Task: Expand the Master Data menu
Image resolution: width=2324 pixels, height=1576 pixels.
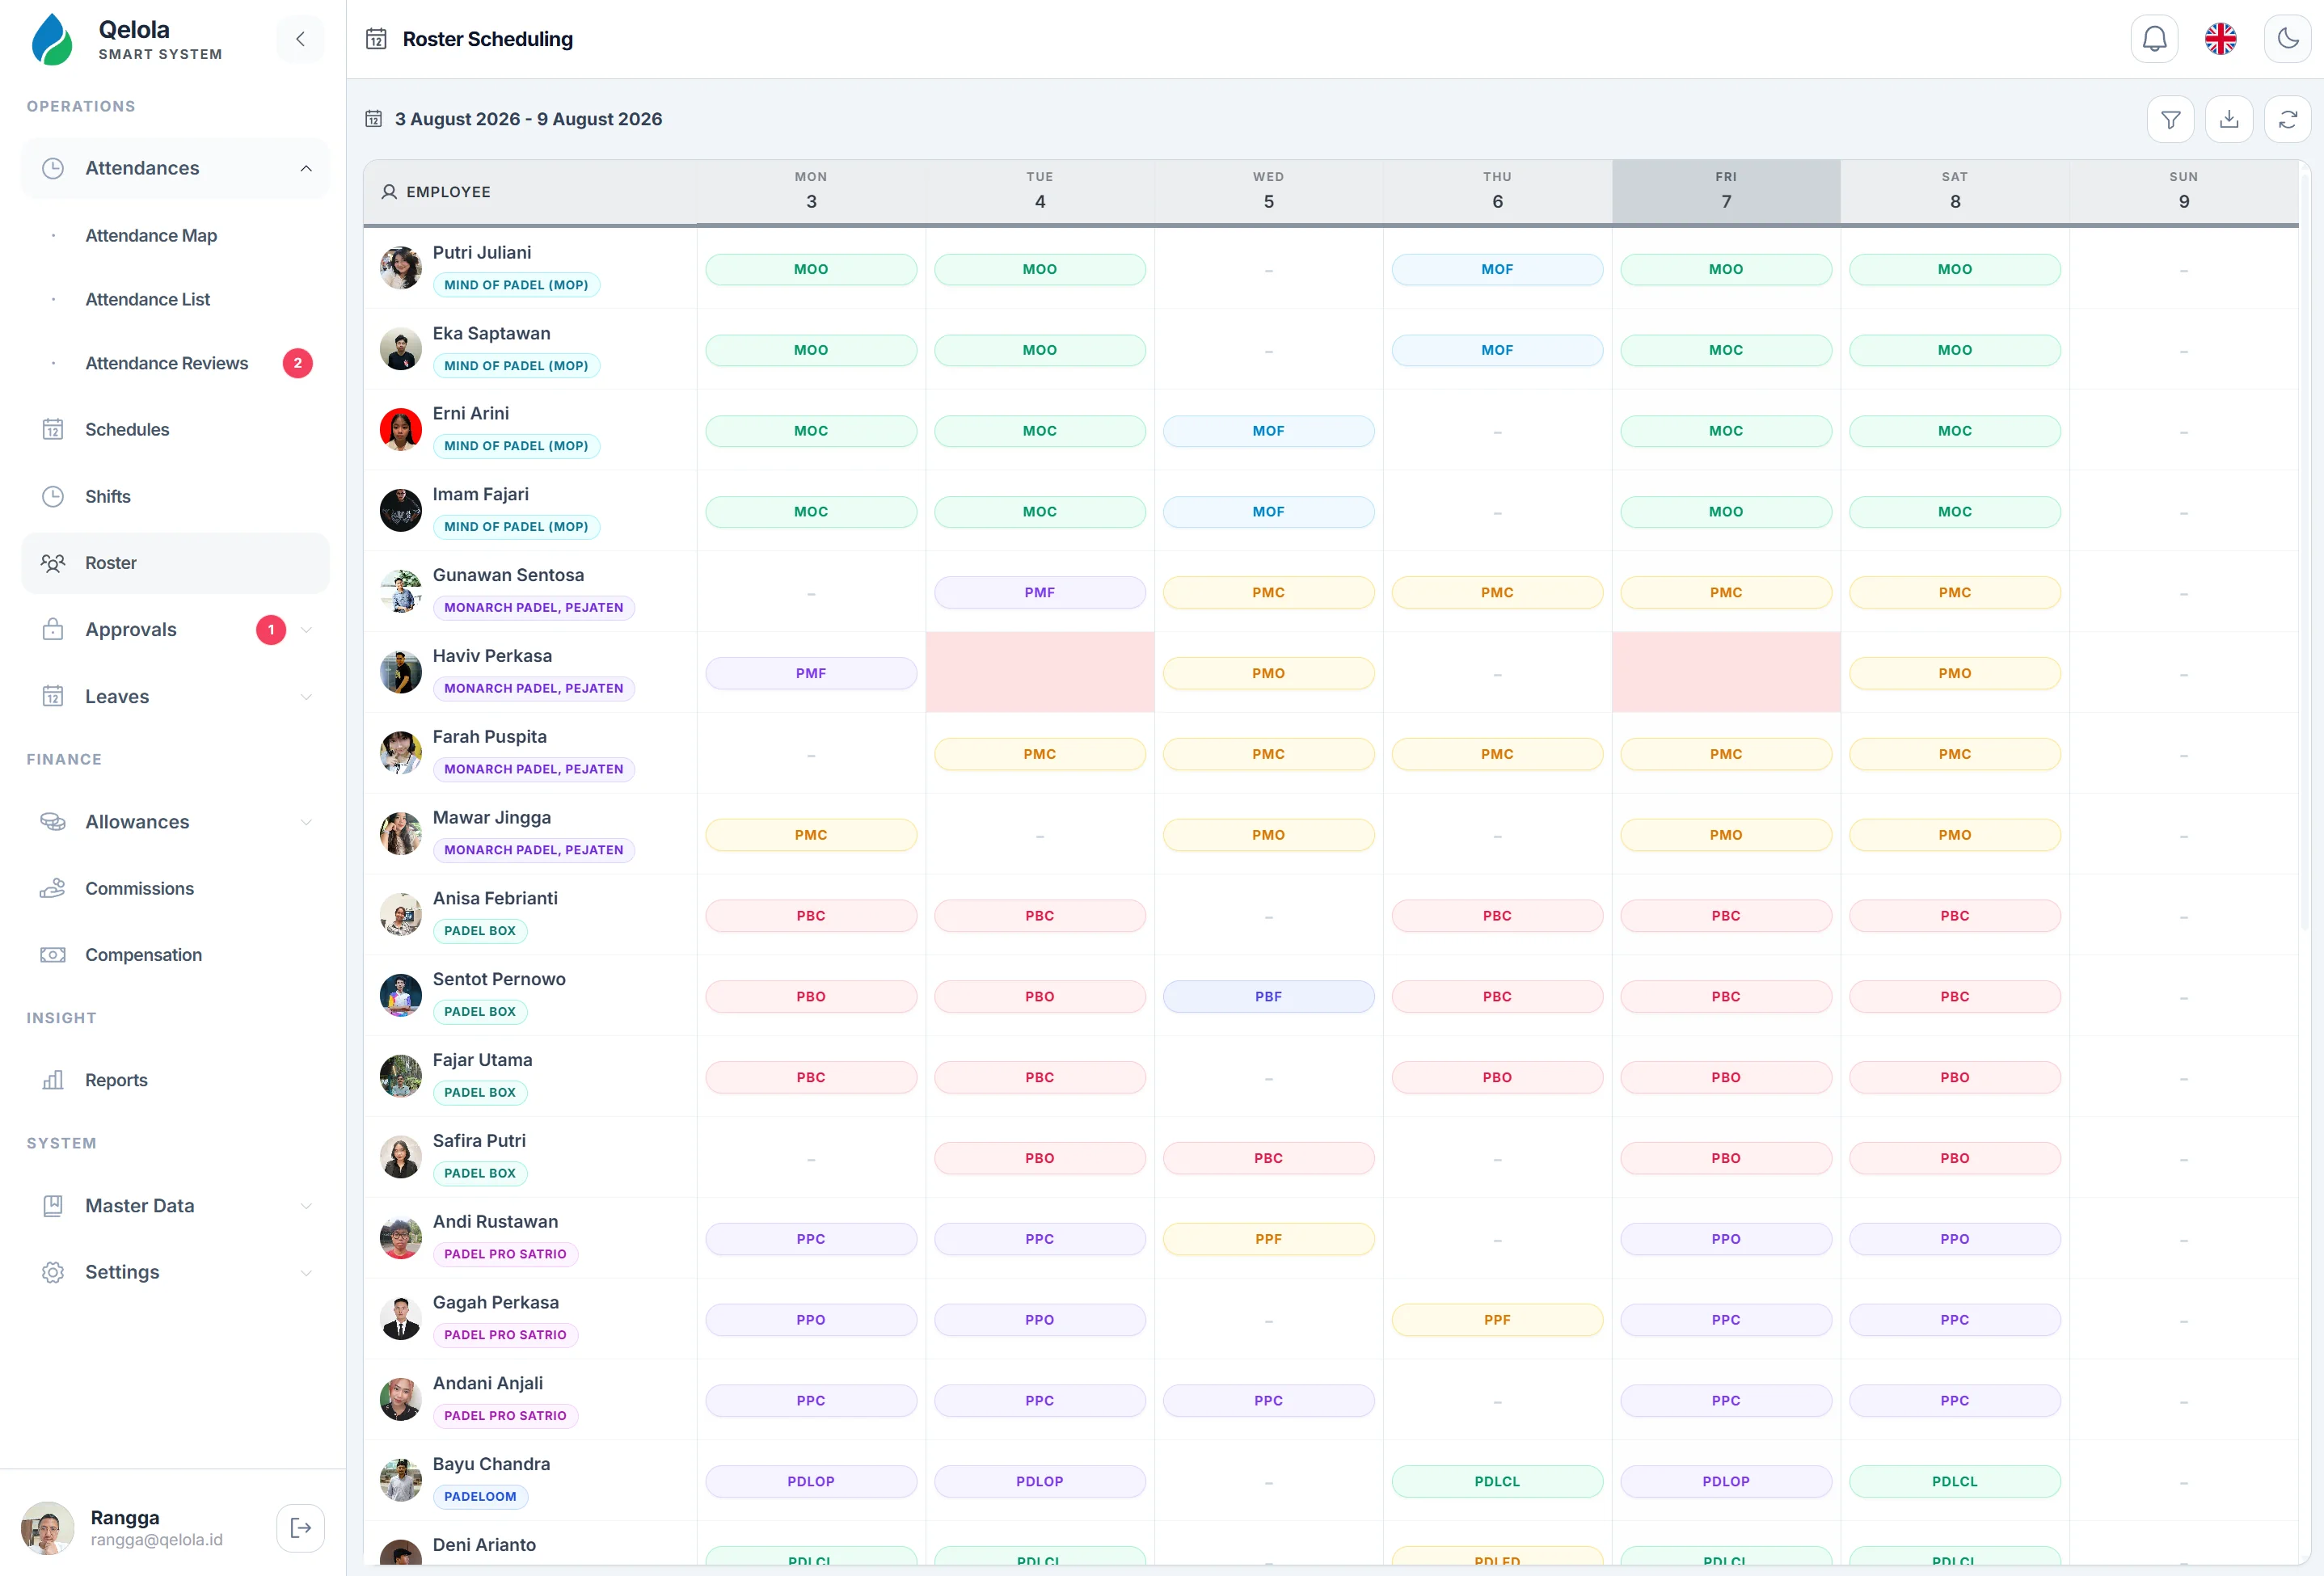Action: click(x=175, y=1206)
